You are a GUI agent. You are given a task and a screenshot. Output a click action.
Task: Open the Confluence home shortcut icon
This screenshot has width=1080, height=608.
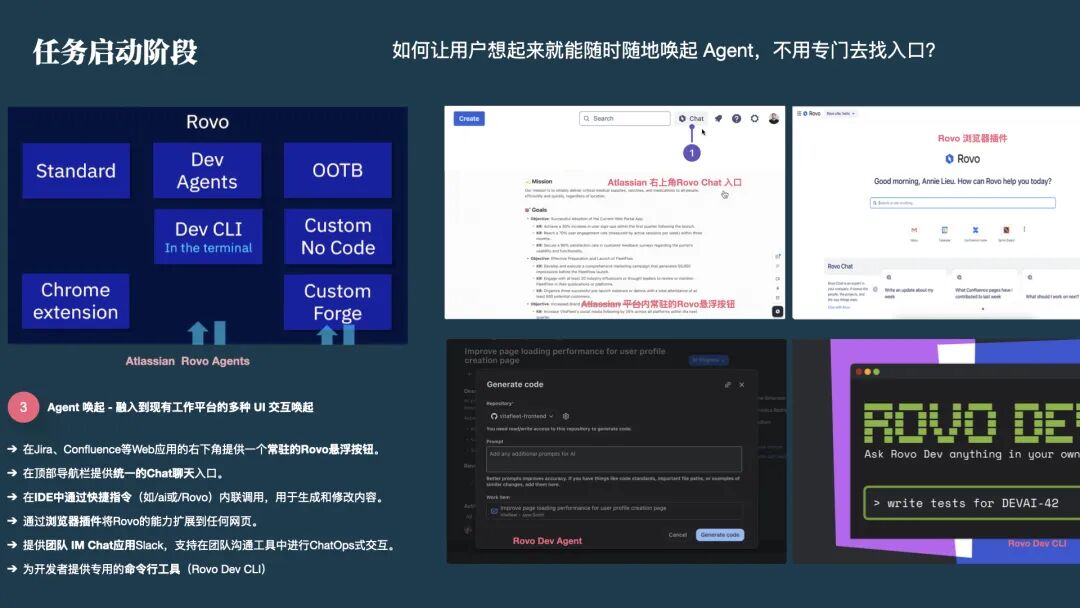975,228
